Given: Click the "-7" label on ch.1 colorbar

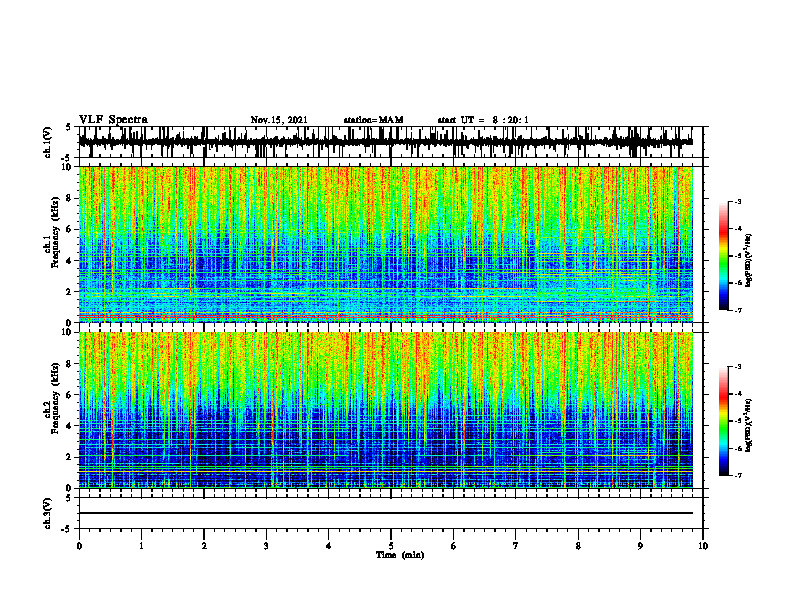Looking at the screenshot, I should [x=738, y=310].
